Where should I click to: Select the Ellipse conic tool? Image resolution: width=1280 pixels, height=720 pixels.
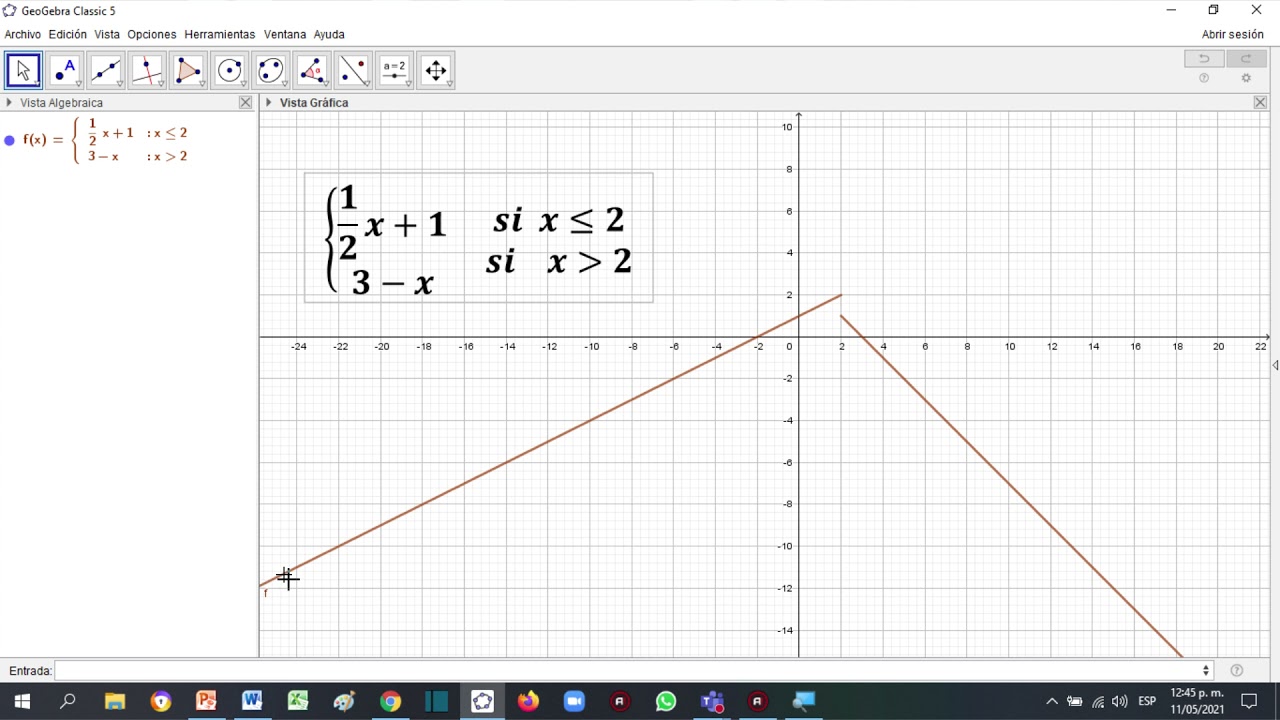[271, 70]
